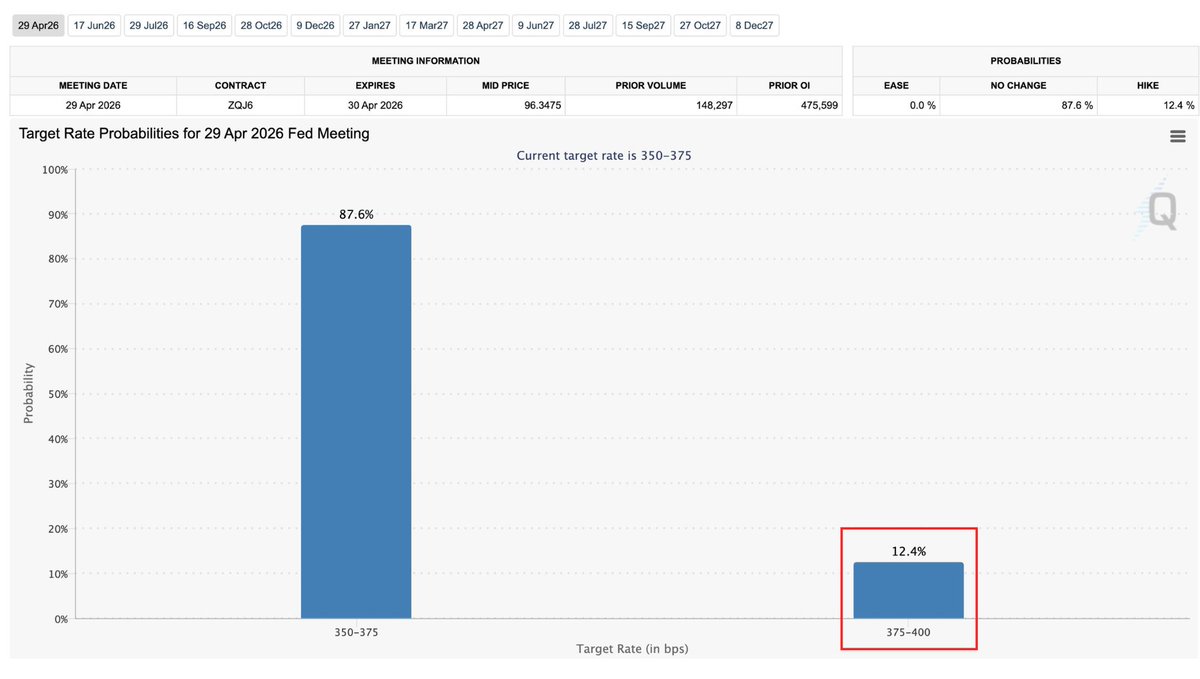
Task: Choose the 9 Dec26 meeting tab
Action: point(314,26)
